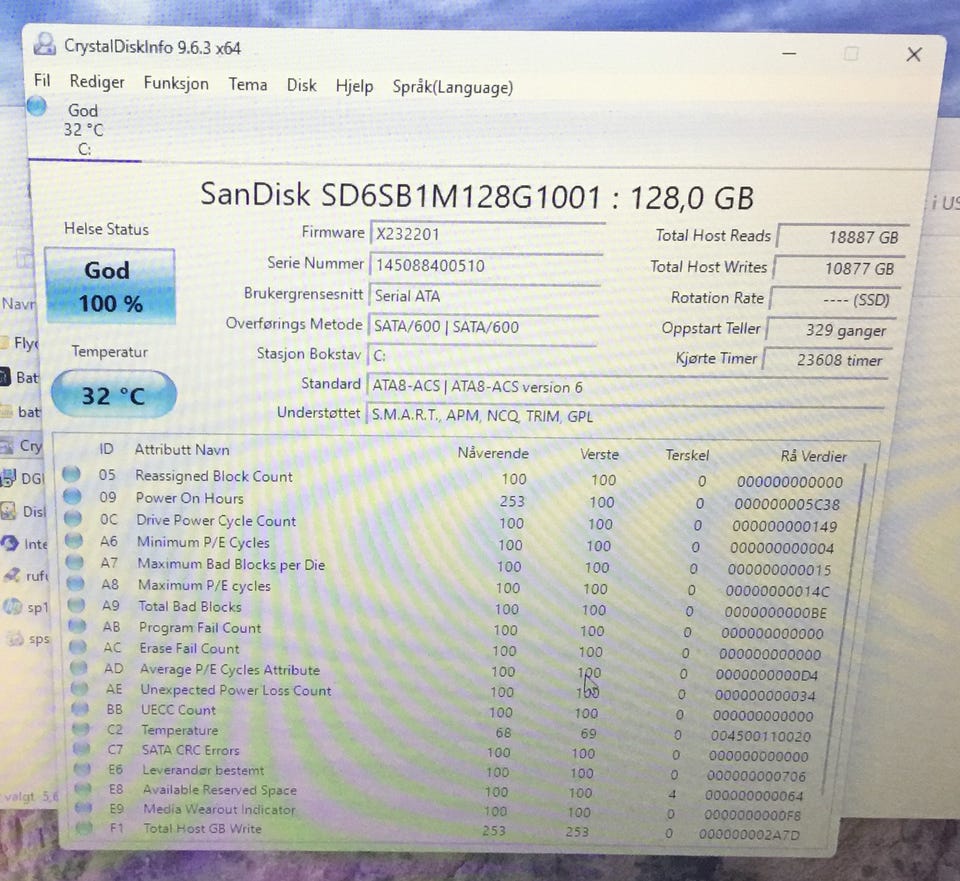The width and height of the screenshot is (960, 881).
Task: Click the Verste column header
Action: [599, 454]
